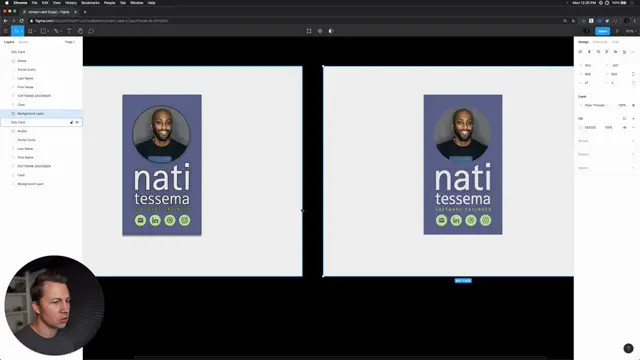Image resolution: width=640 pixels, height=360 pixels.
Task: Toggle the eye icon on the hovered Silly Card layer
Action: click(x=77, y=122)
